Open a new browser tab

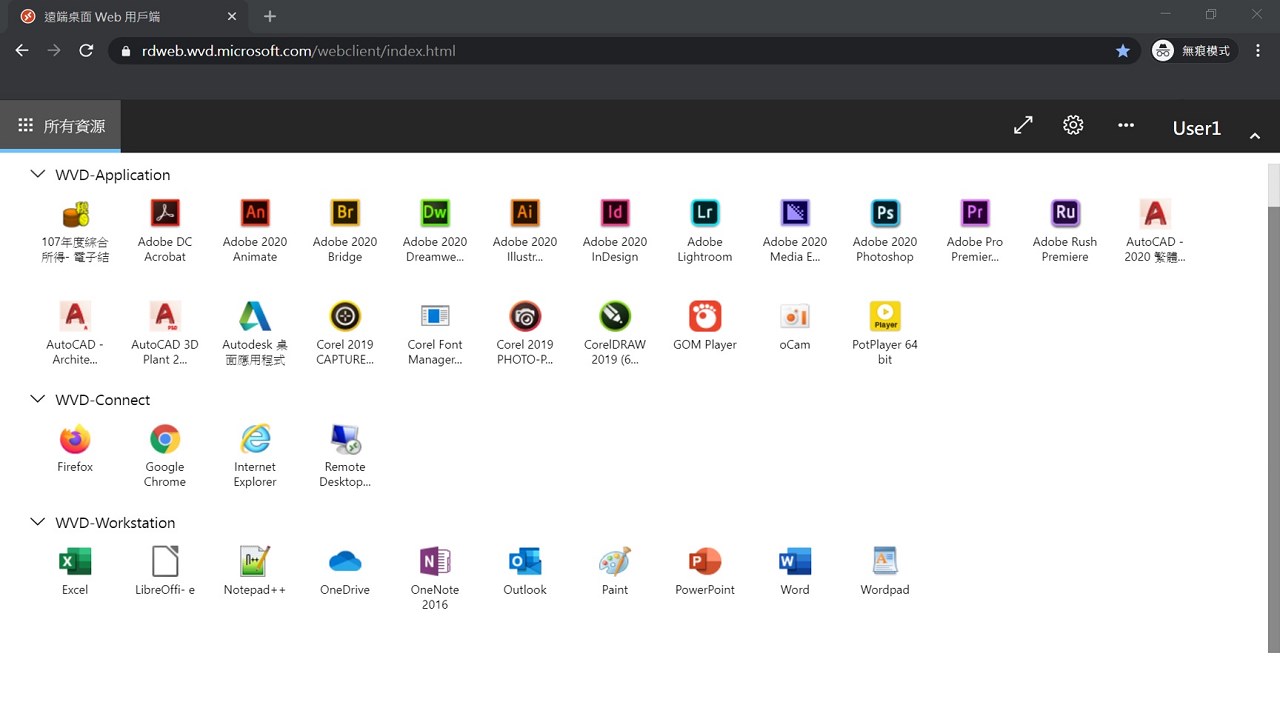point(270,17)
